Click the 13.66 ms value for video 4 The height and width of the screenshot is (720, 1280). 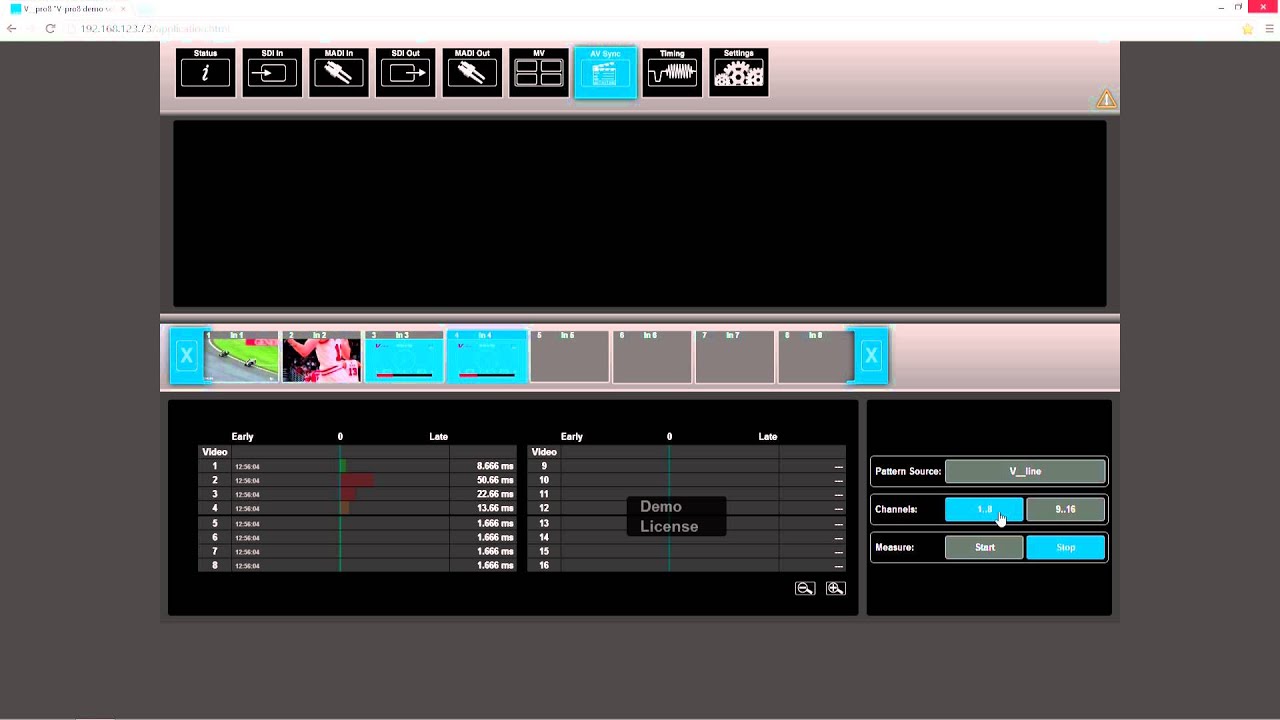pos(495,508)
